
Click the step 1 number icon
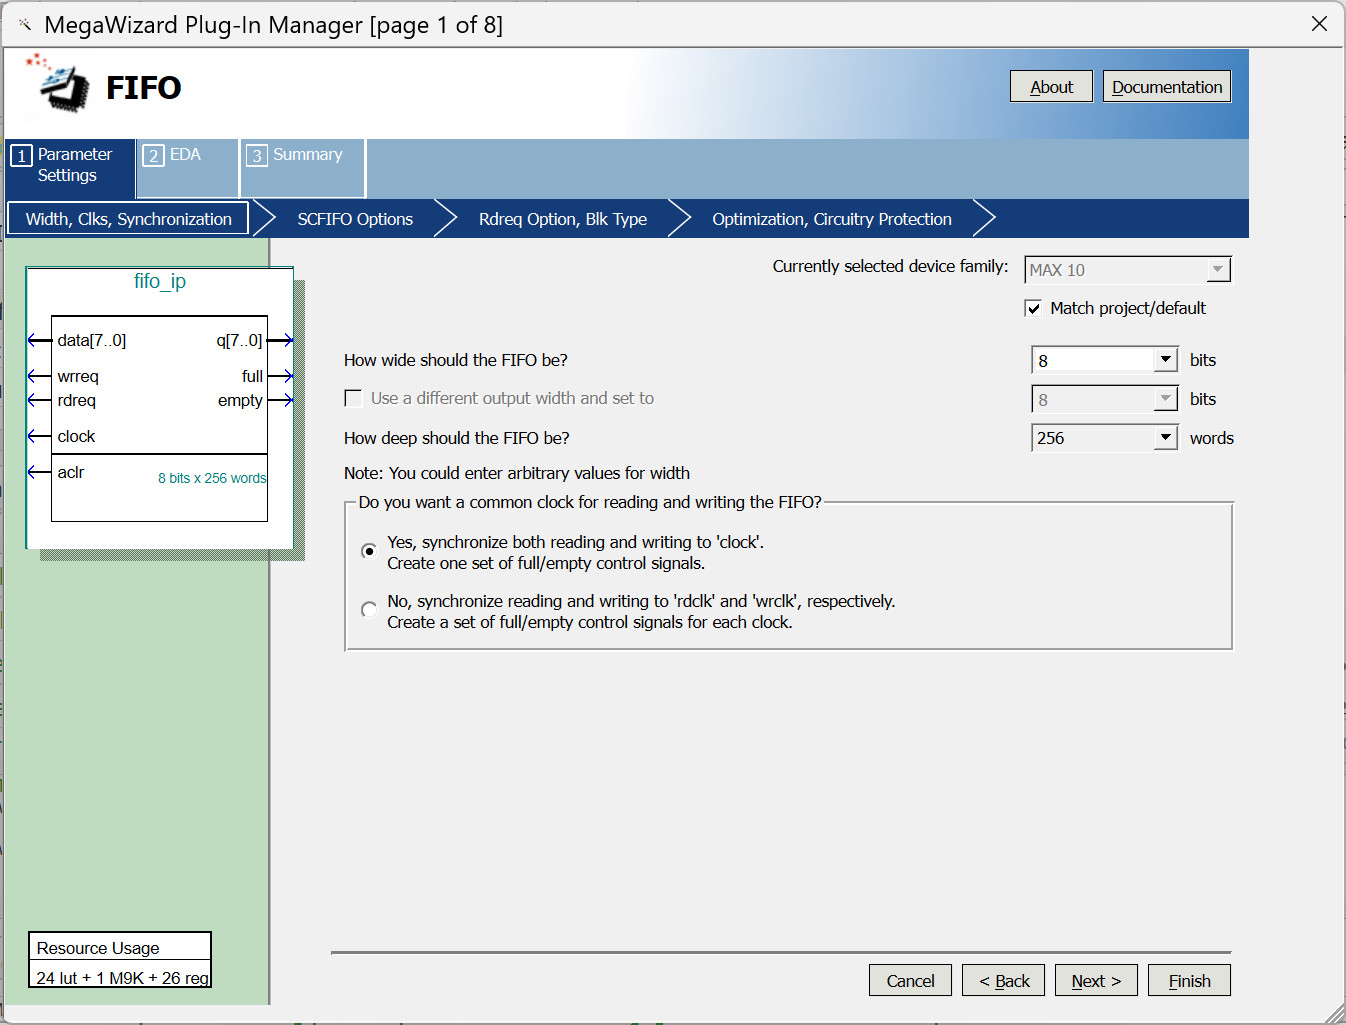(21, 156)
